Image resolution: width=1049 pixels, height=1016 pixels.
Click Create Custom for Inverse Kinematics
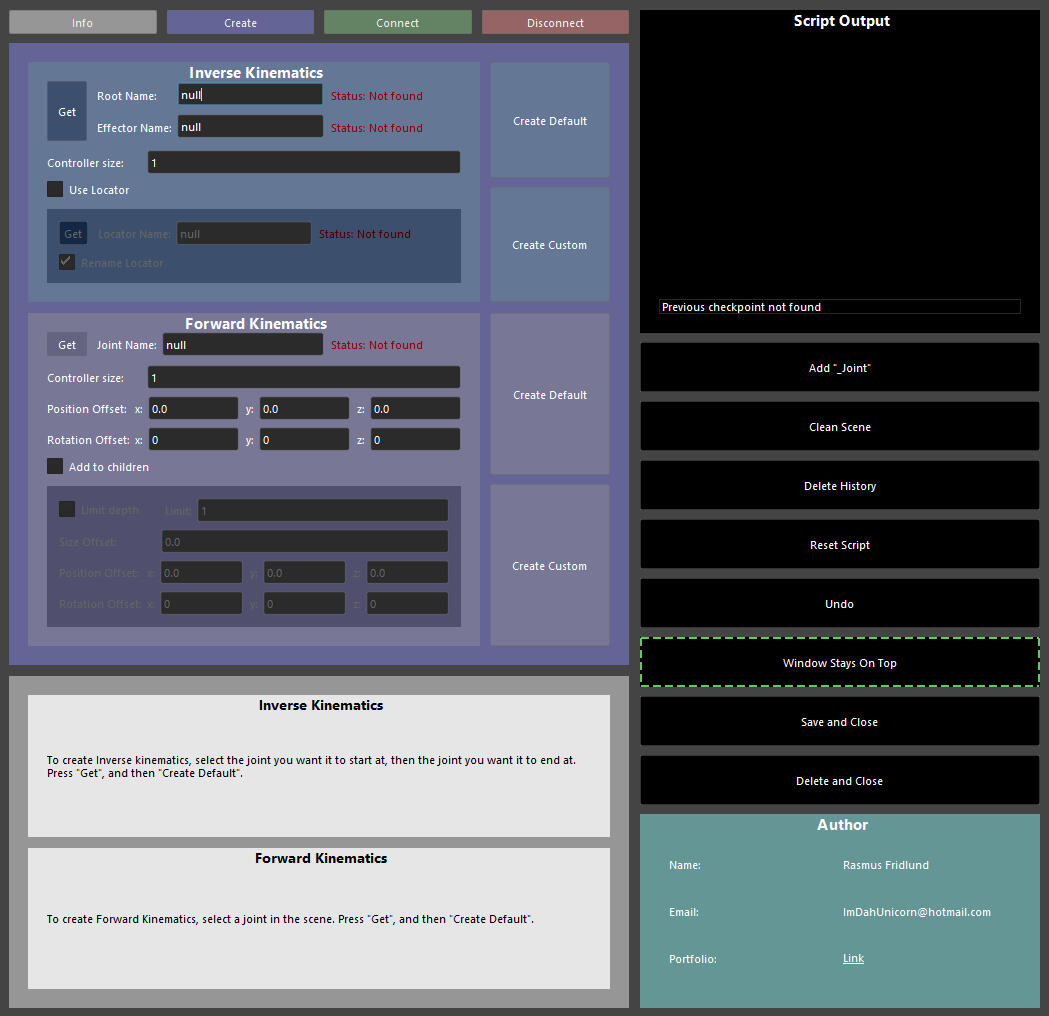click(550, 245)
